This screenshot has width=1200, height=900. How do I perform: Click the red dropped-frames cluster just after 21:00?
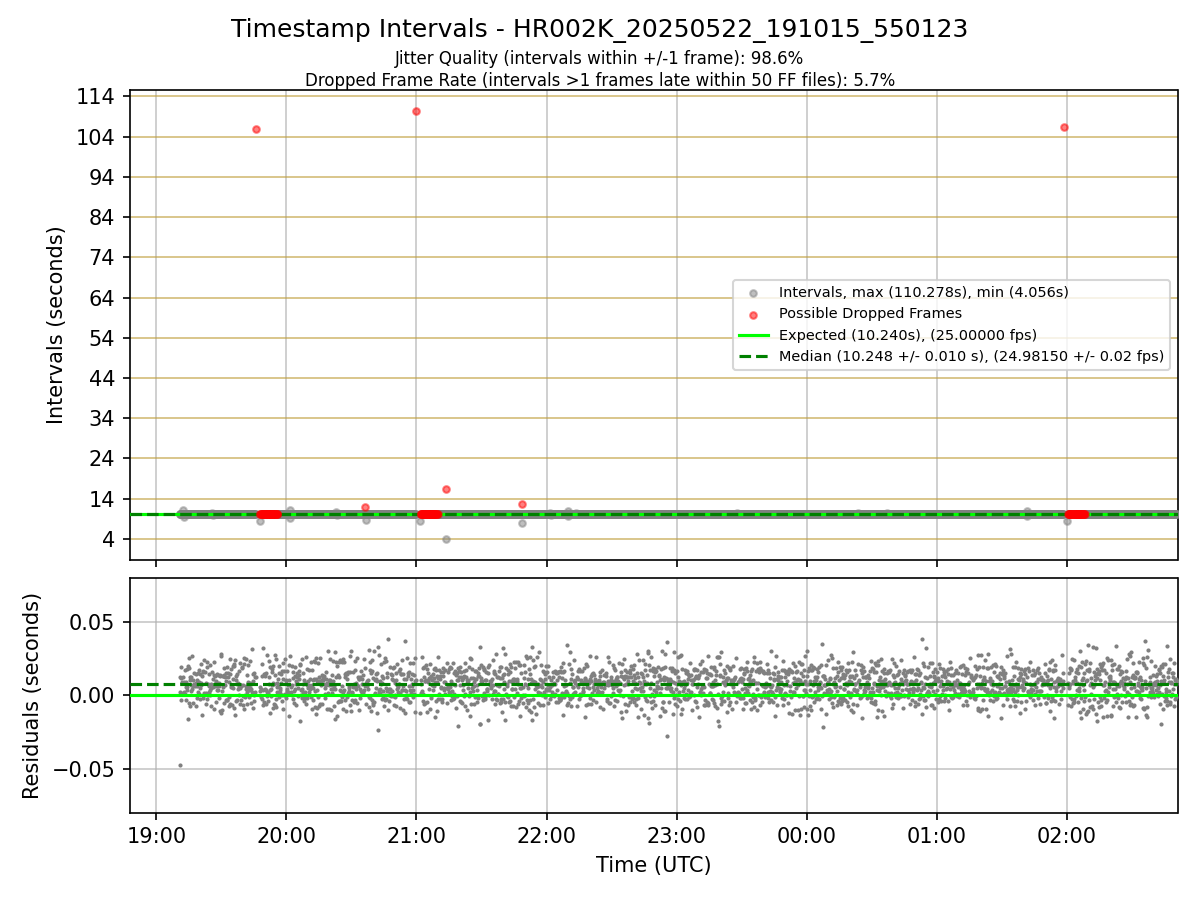pos(429,514)
